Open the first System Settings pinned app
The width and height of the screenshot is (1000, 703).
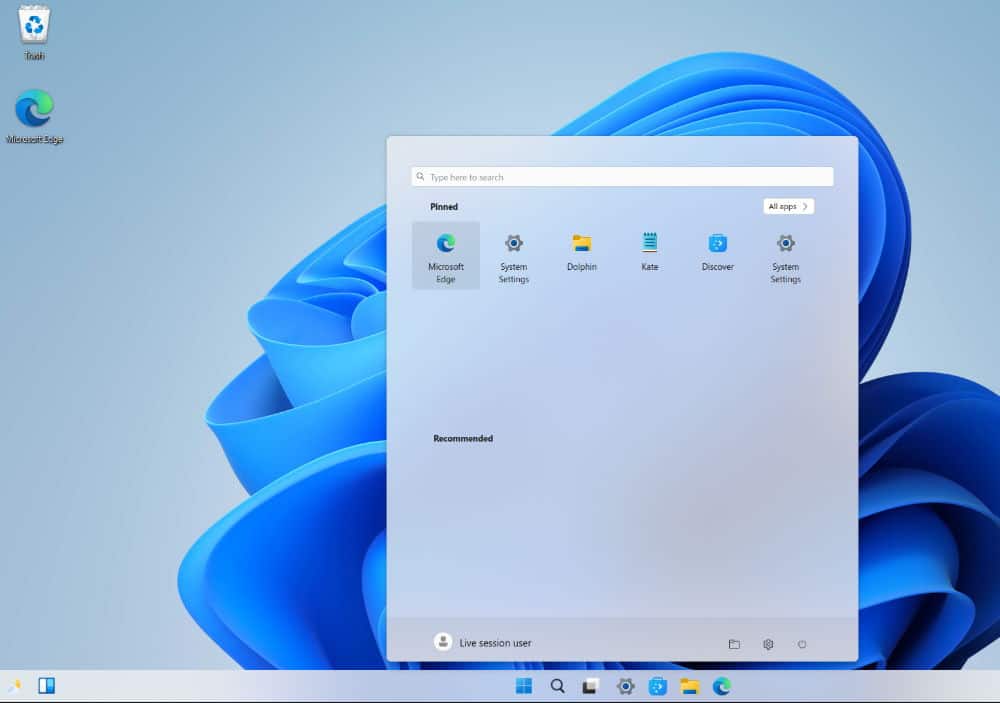pyautogui.click(x=513, y=256)
